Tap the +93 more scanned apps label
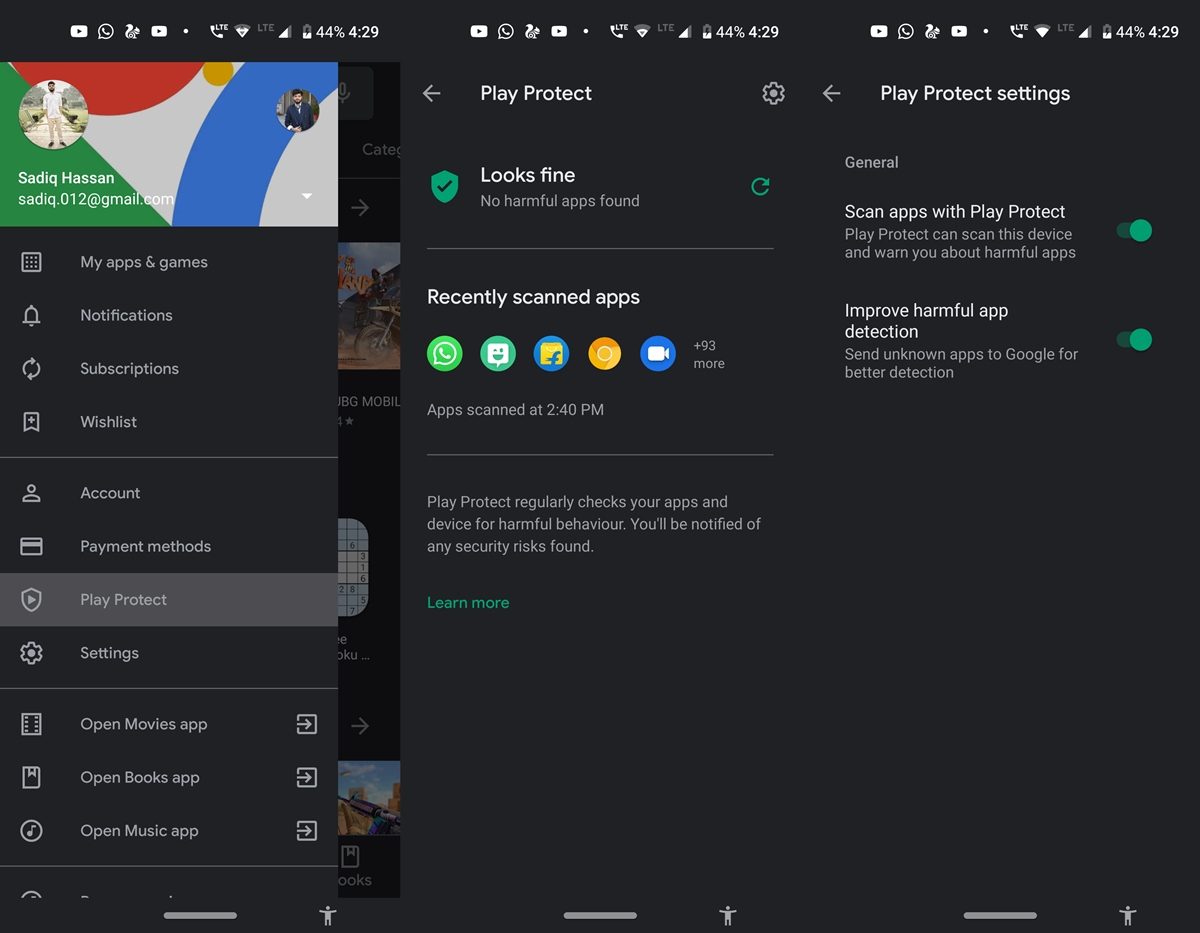 709,354
